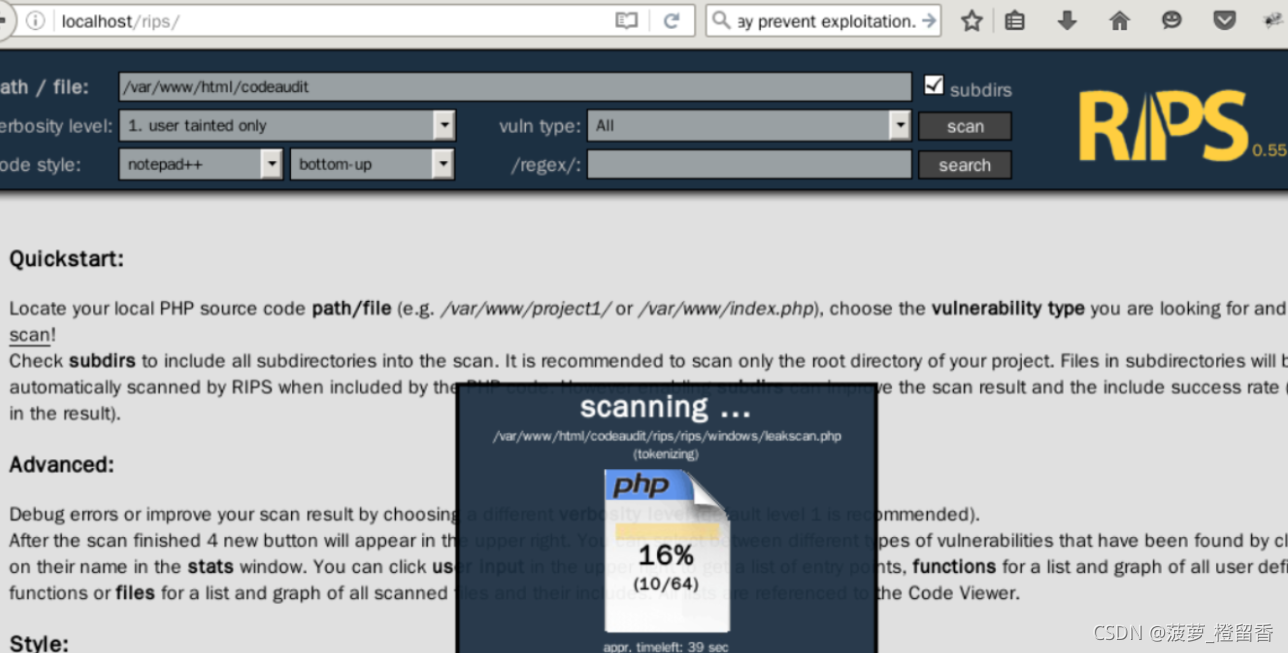Click the (tokenizing) status text
This screenshot has width=1288, height=653.
[x=666, y=454]
